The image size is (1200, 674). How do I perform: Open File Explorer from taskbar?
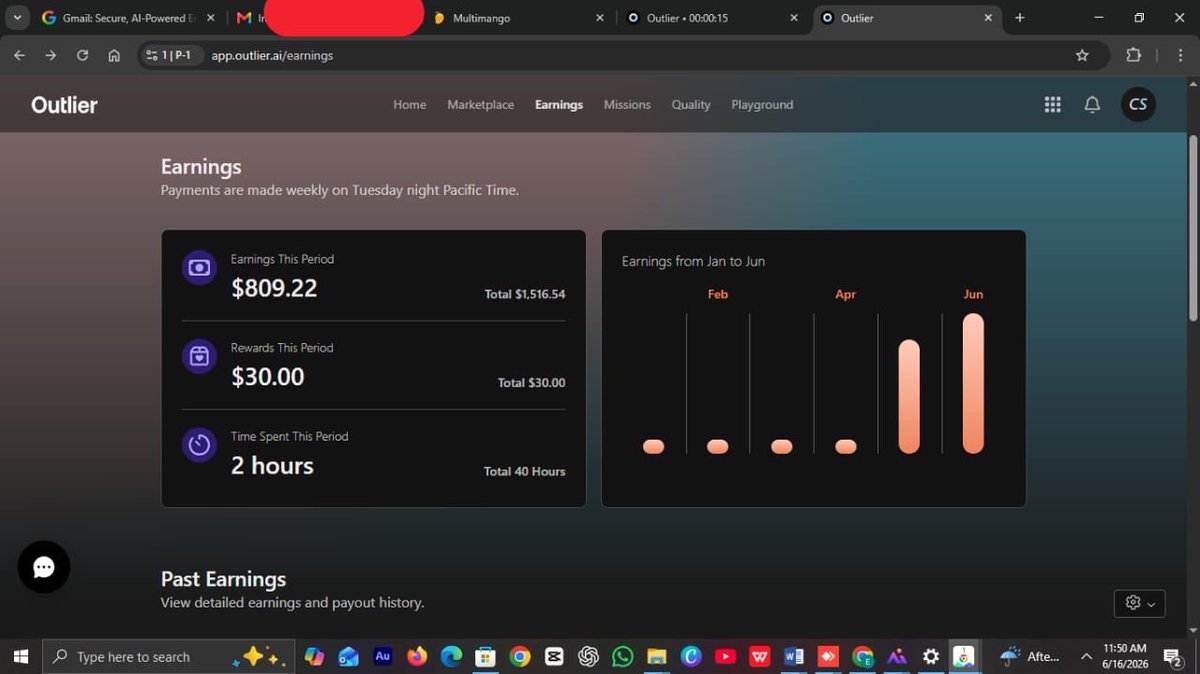pos(656,656)
